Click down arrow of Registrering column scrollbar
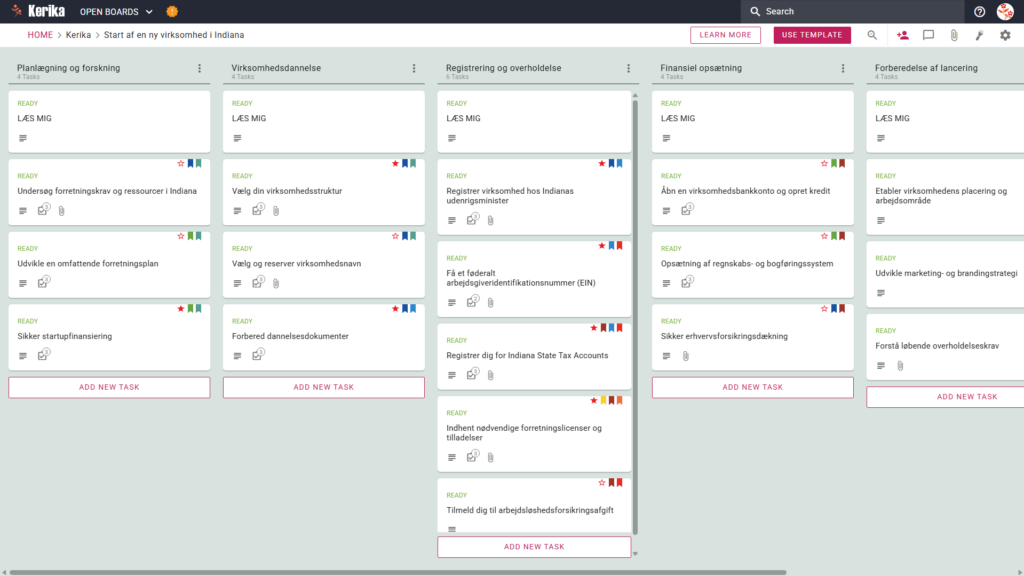This screenshot has width=1024, height=576. [x=635, y=554]
